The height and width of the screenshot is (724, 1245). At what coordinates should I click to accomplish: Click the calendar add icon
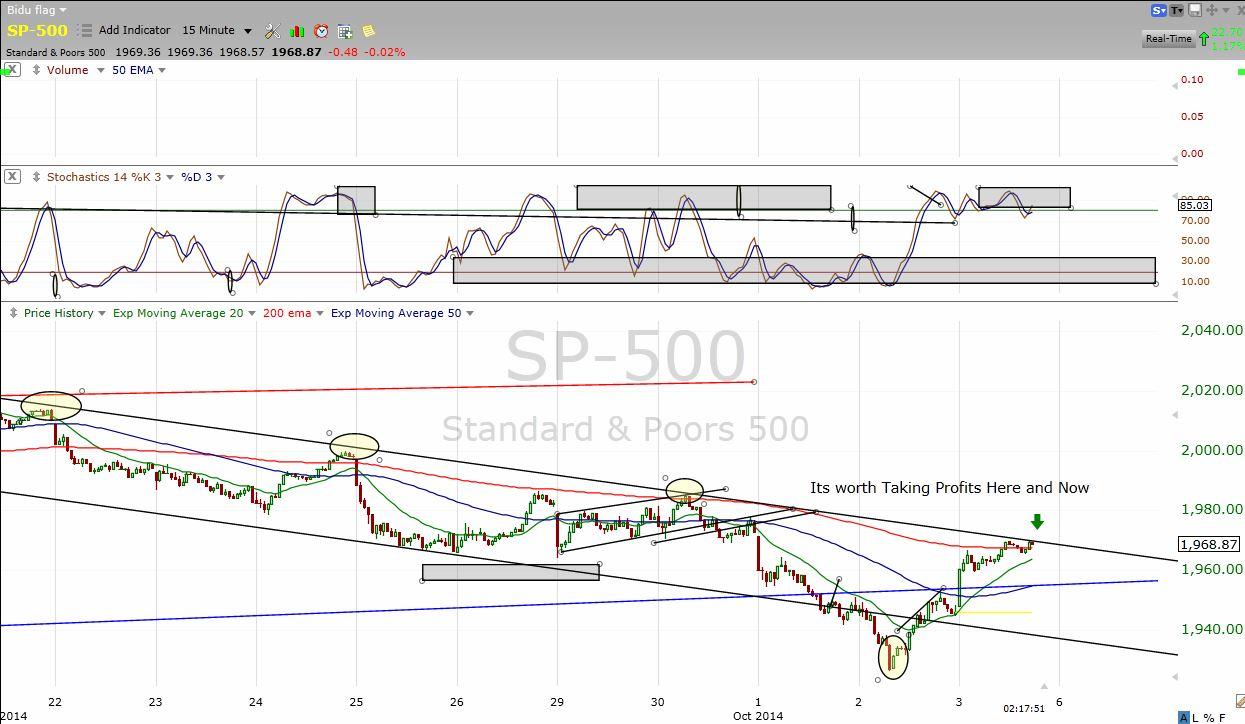coord(345,31)
